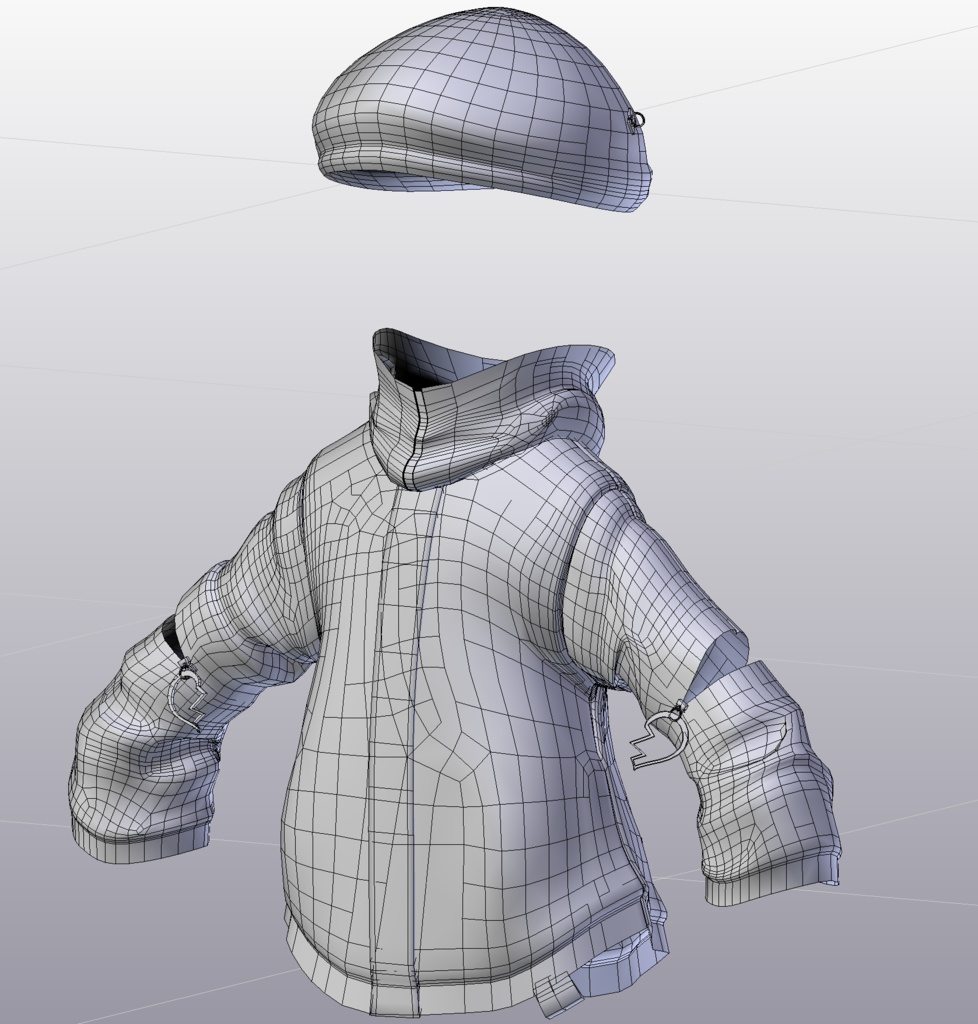The image size is (978, 1024).
Task: Click the small button detail on the beret
Action: pos(637,117)
